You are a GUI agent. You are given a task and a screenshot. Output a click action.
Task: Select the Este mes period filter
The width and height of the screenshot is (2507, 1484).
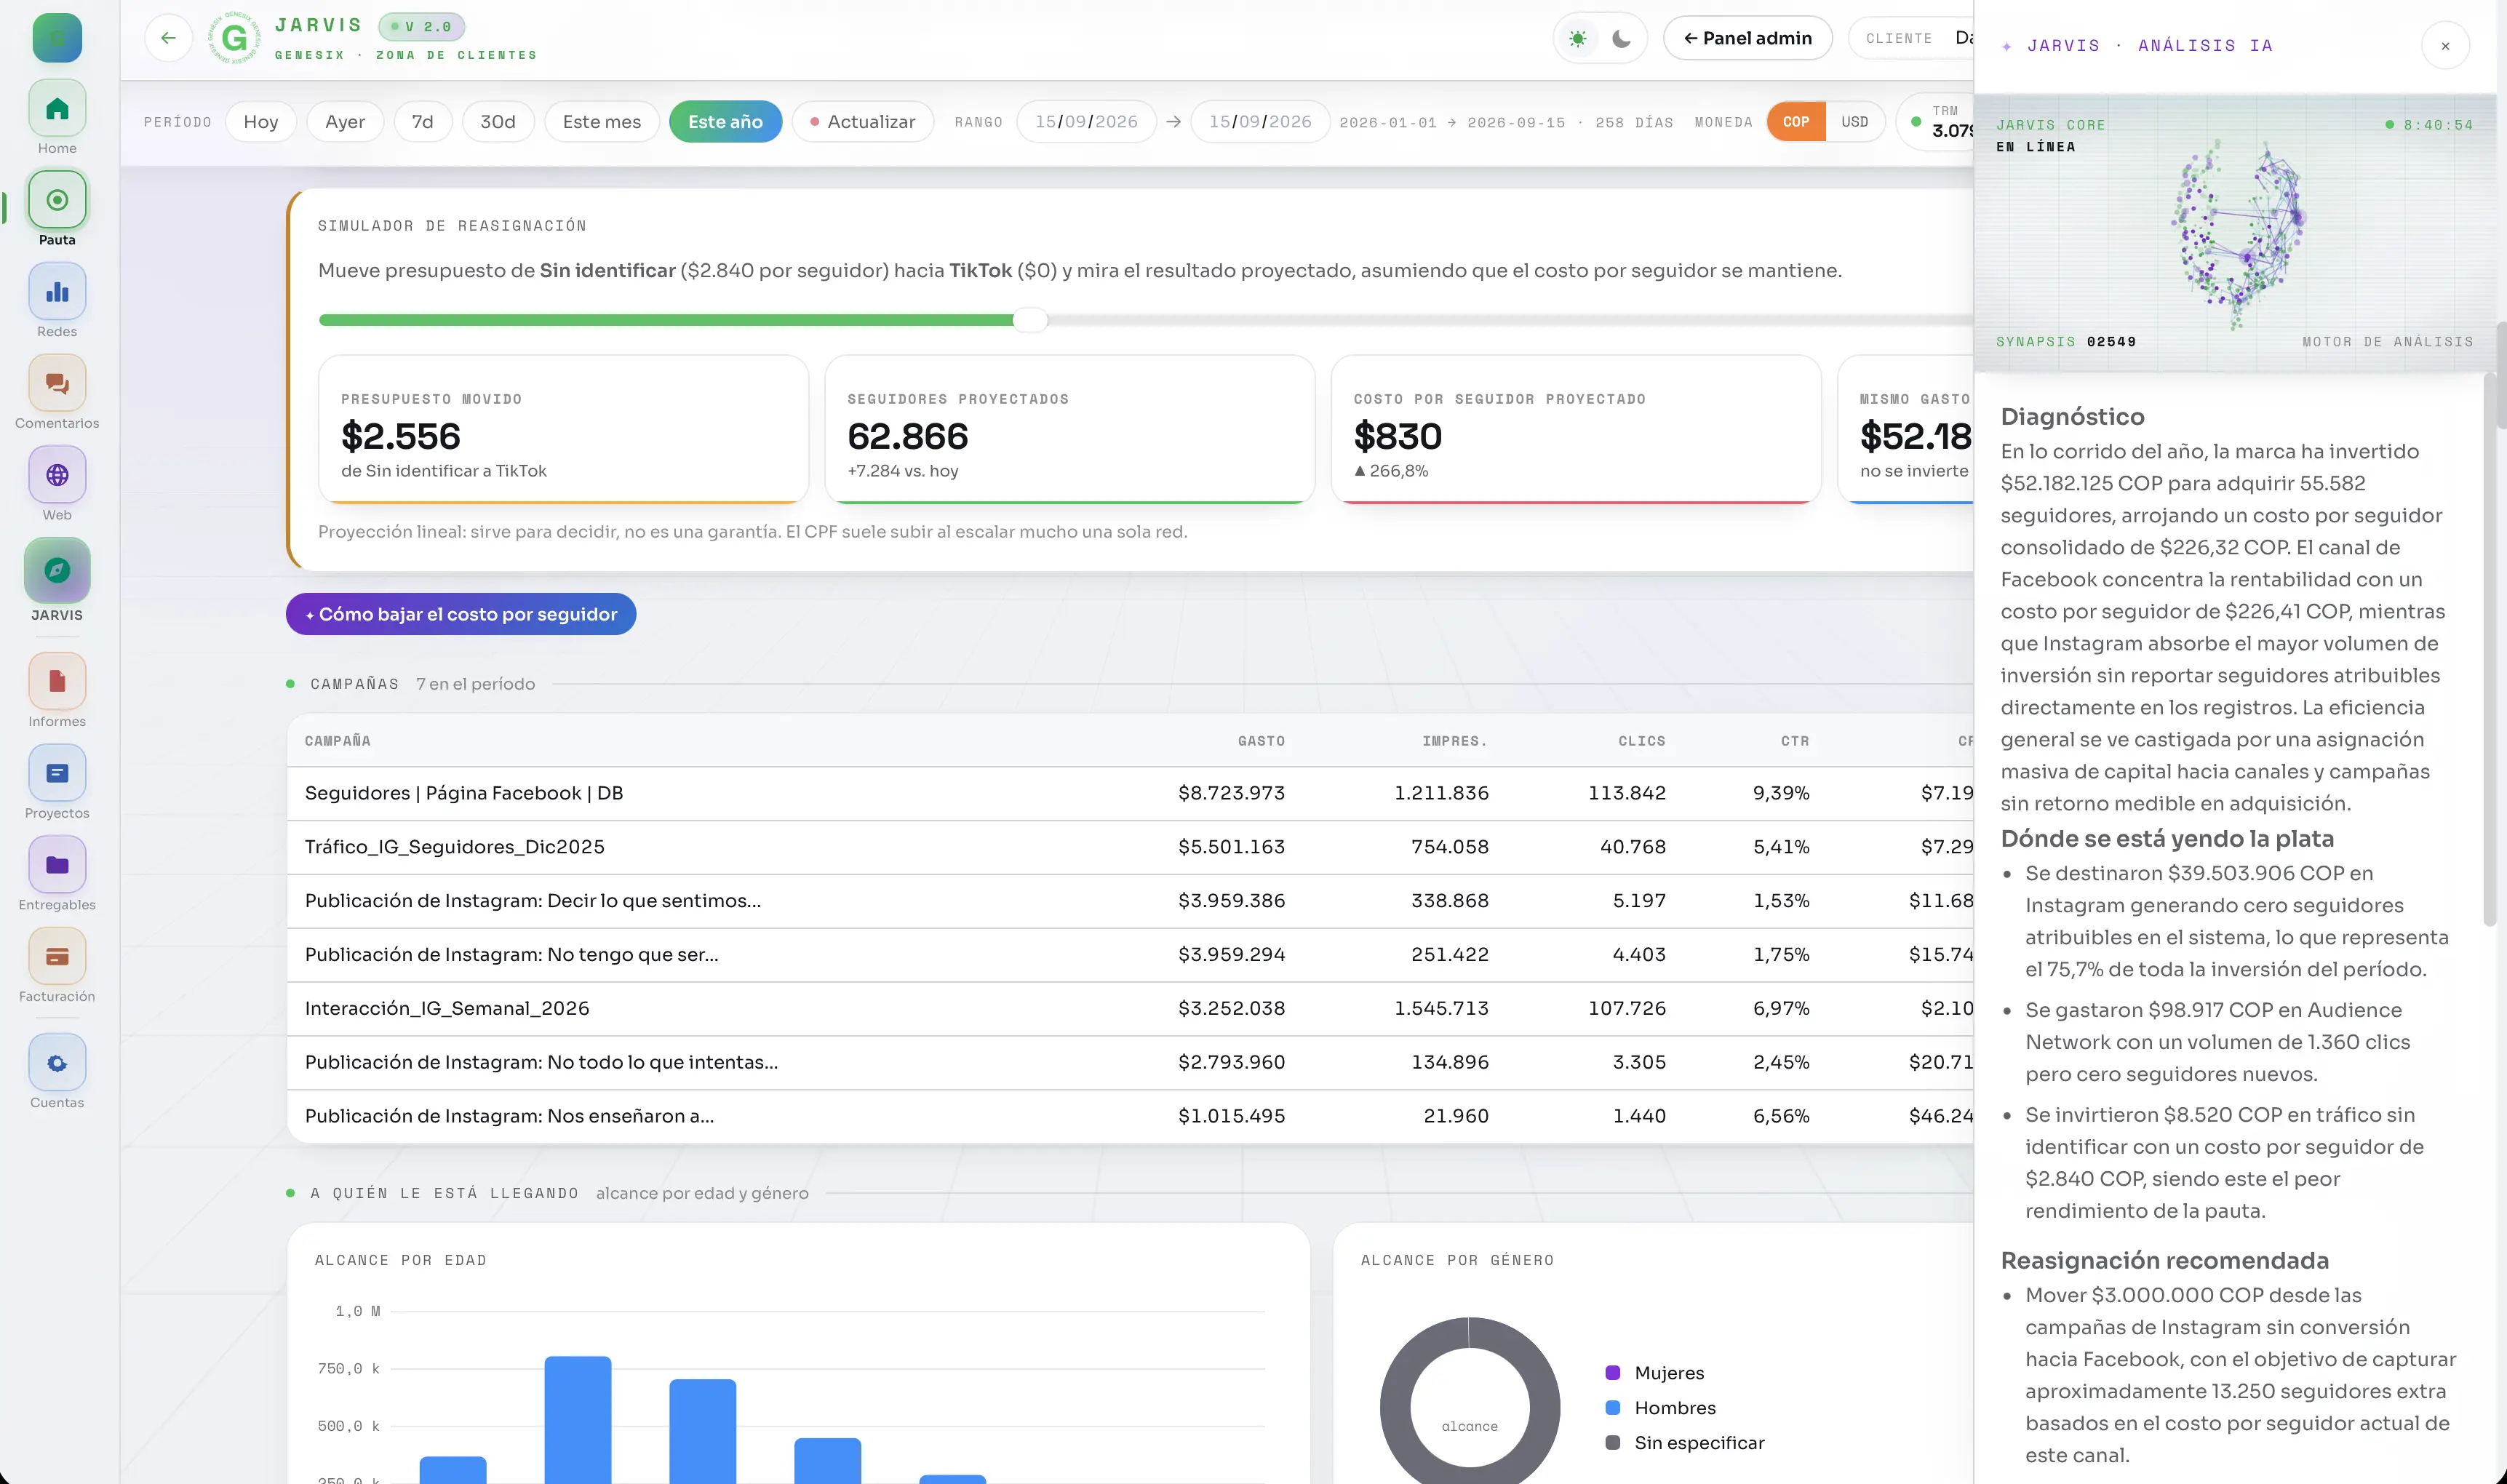tap(602, 122)
